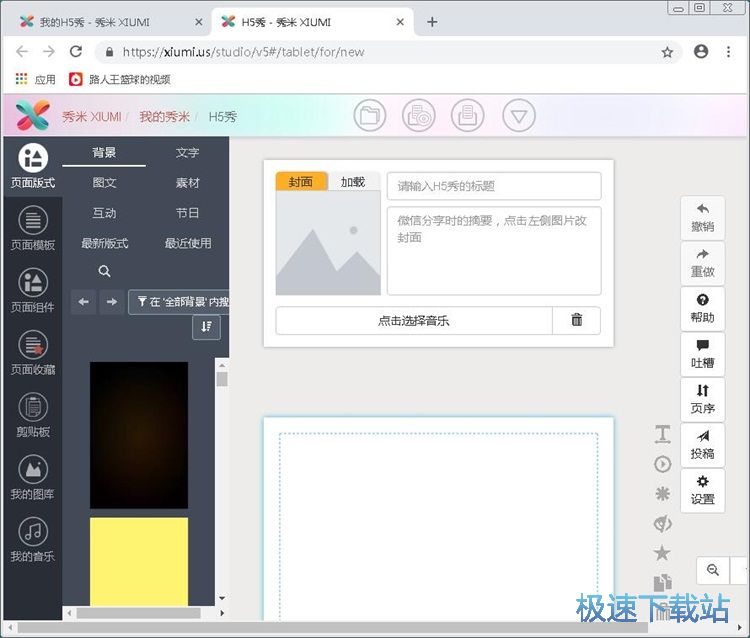The height and width of the screenshot is (638, 750).
Task: Open the 吐槽 feedback button
Action: (x=702, y=354)
